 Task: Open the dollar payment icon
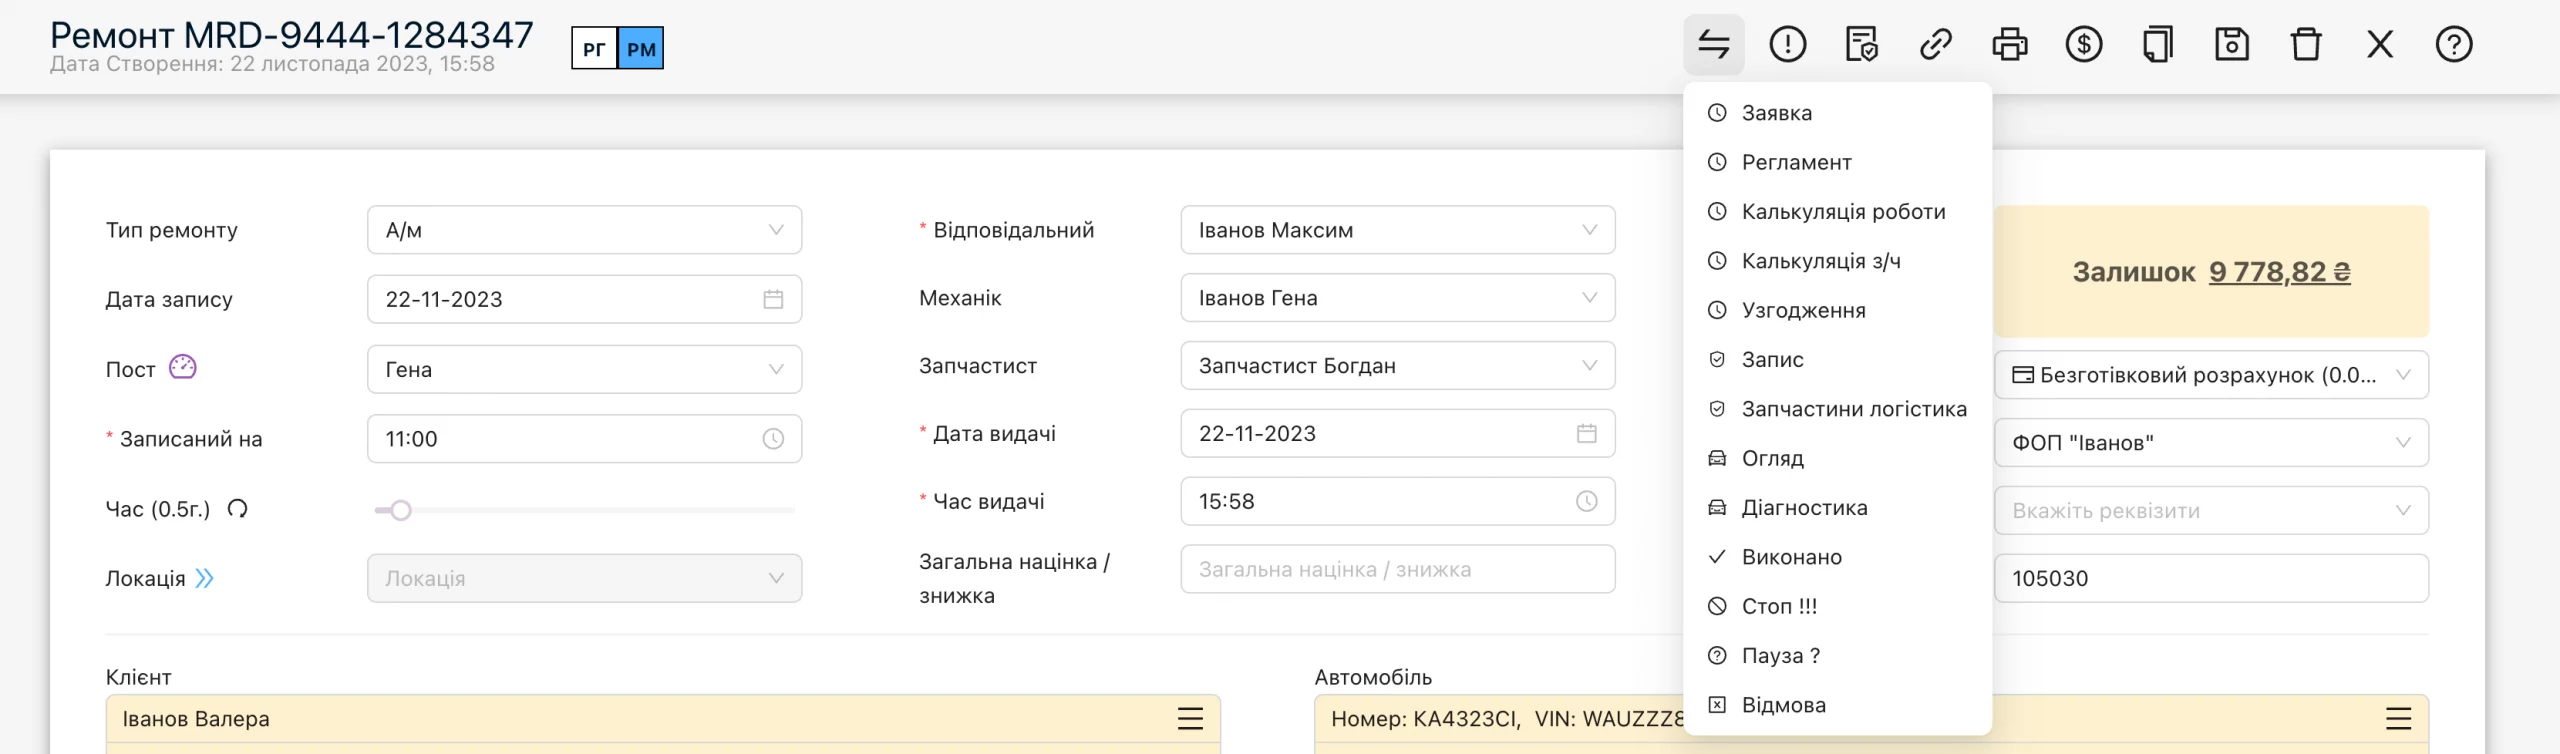point(2083,44)
